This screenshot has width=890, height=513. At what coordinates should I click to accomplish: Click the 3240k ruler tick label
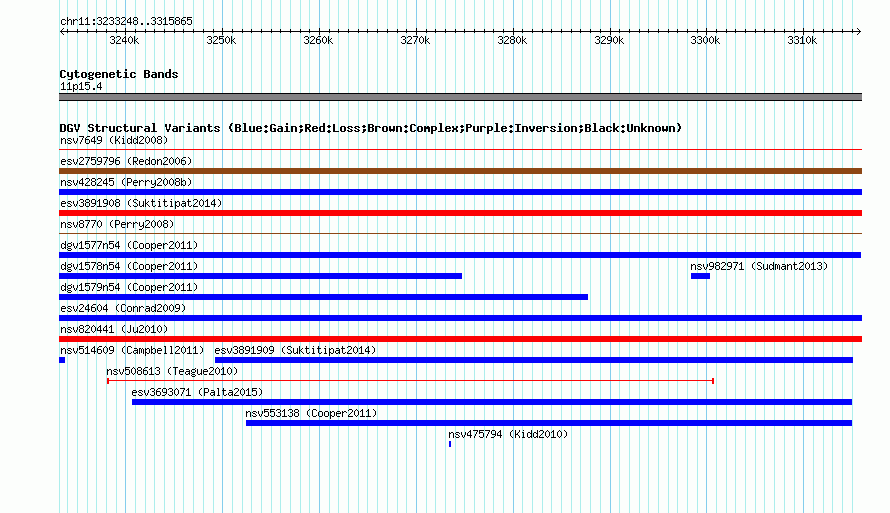point(124,40)
